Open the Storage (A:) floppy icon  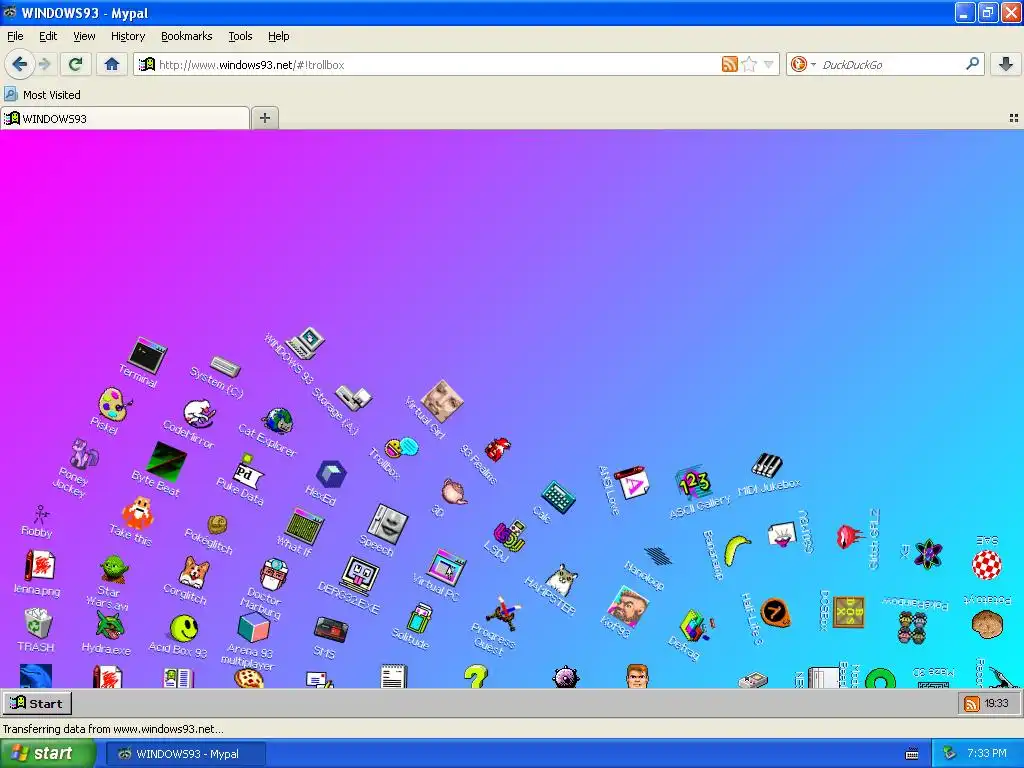coord(353,397)
